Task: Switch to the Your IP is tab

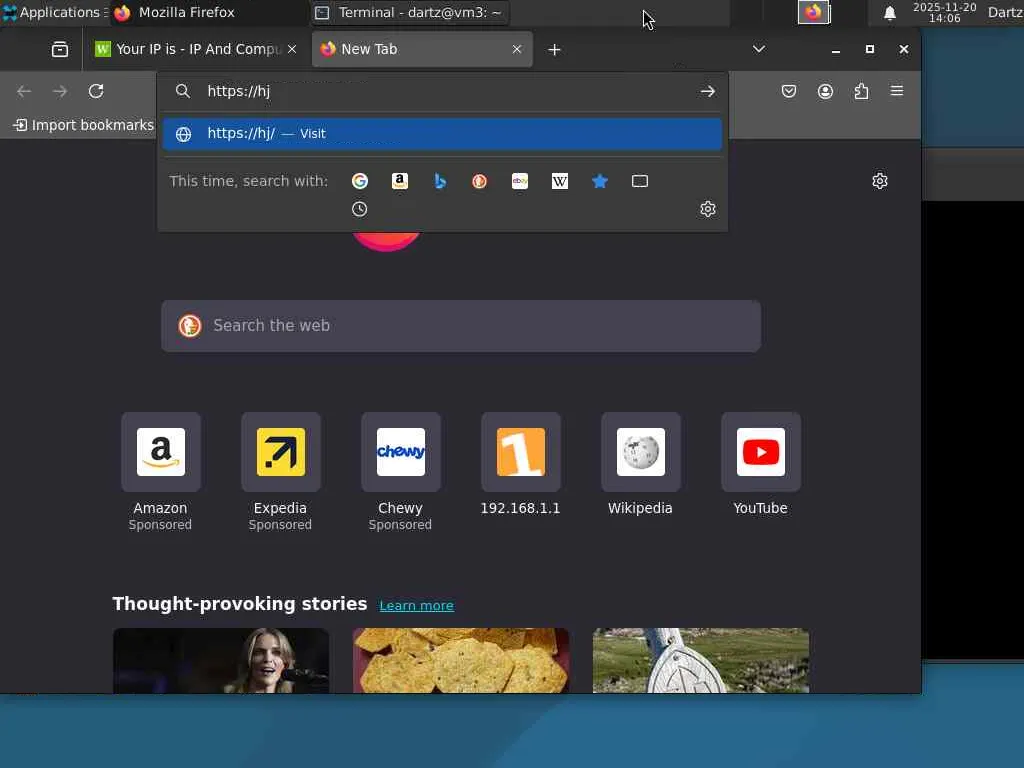Action: coord(197,49)
